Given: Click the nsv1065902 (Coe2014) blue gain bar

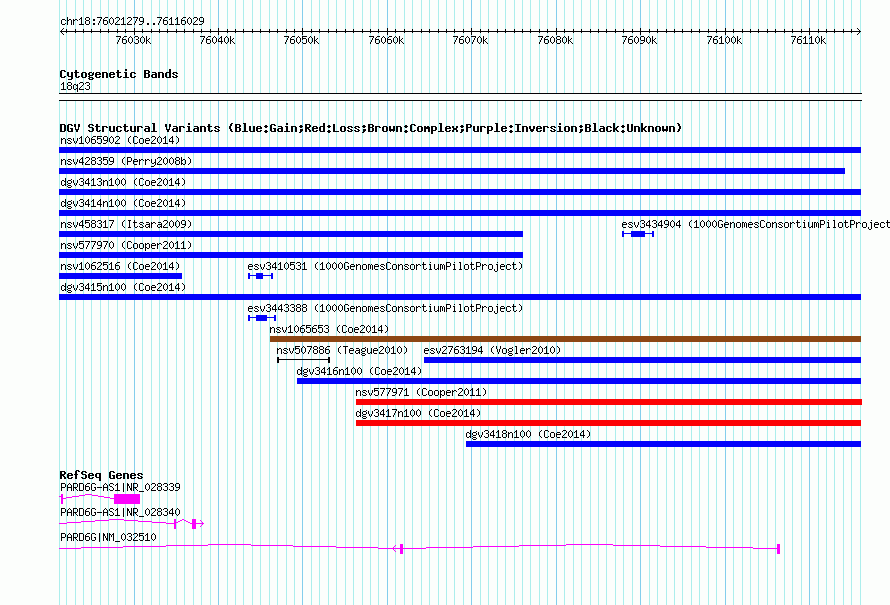Looking at the screenshot, I should [x=460, y=150].
